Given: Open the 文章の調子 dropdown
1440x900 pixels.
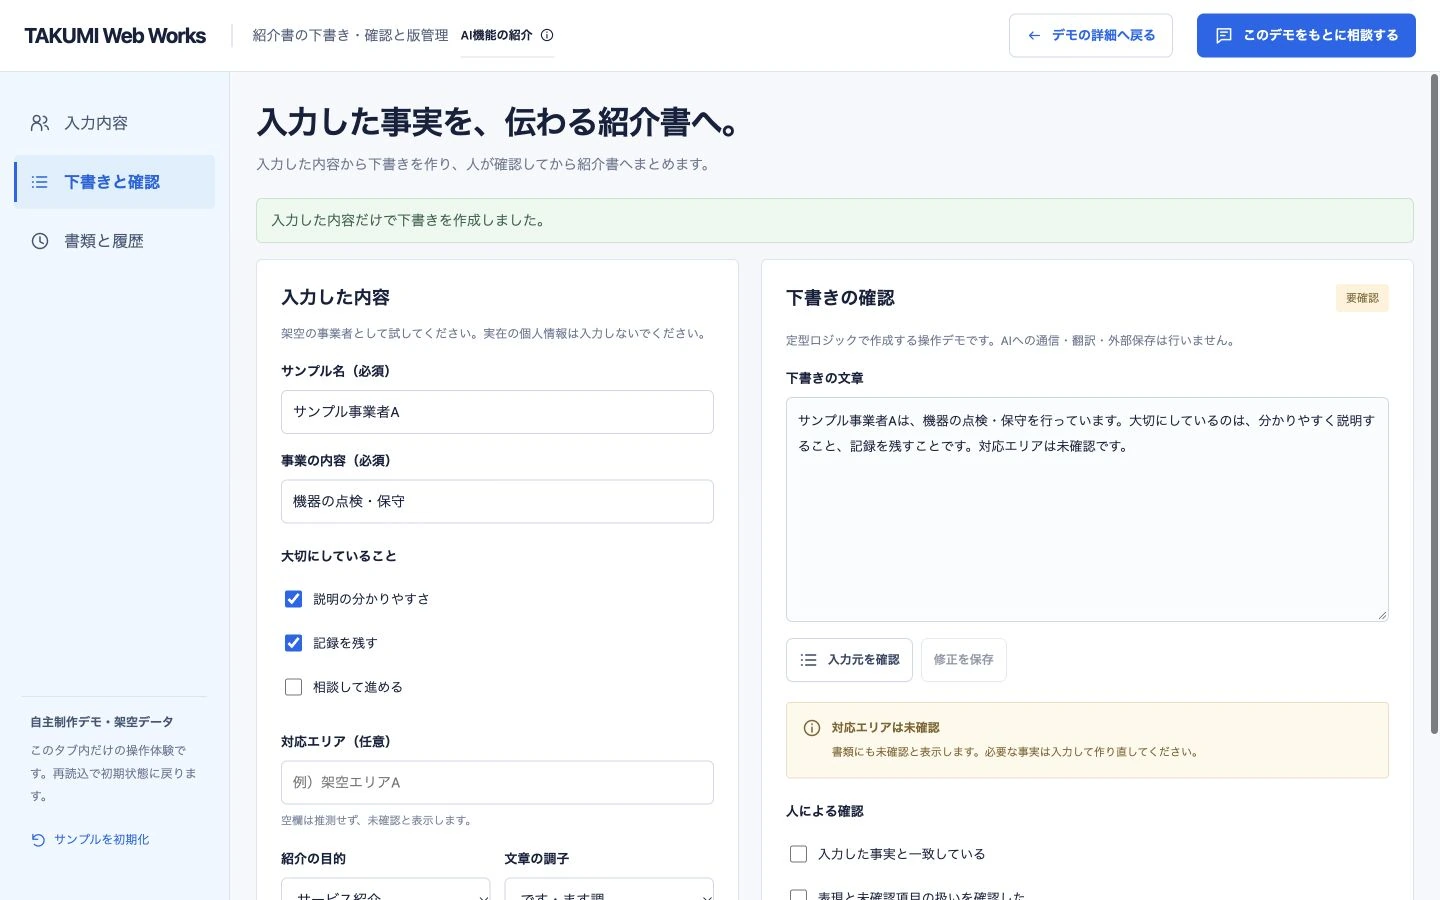Looking at the screenshot, I should click(609, 889).
